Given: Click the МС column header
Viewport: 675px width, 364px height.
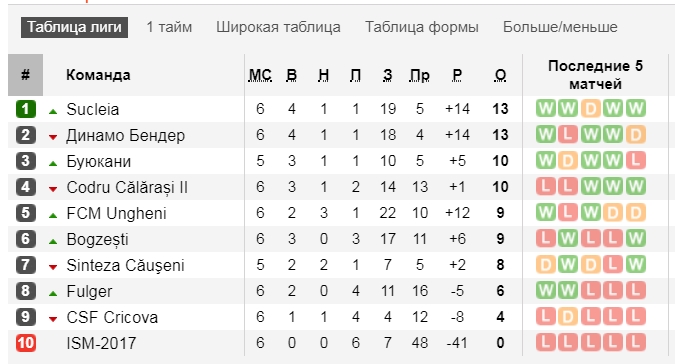Looking at the screenshot, I should [260, 75].
